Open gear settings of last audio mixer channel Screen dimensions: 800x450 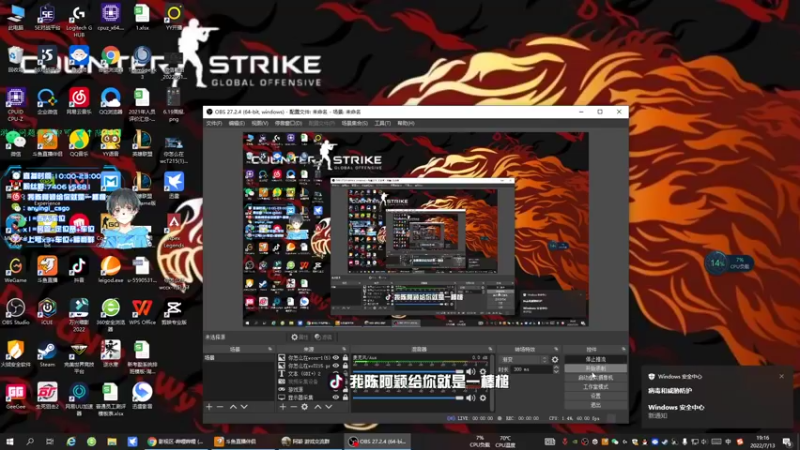coord(483,397)
